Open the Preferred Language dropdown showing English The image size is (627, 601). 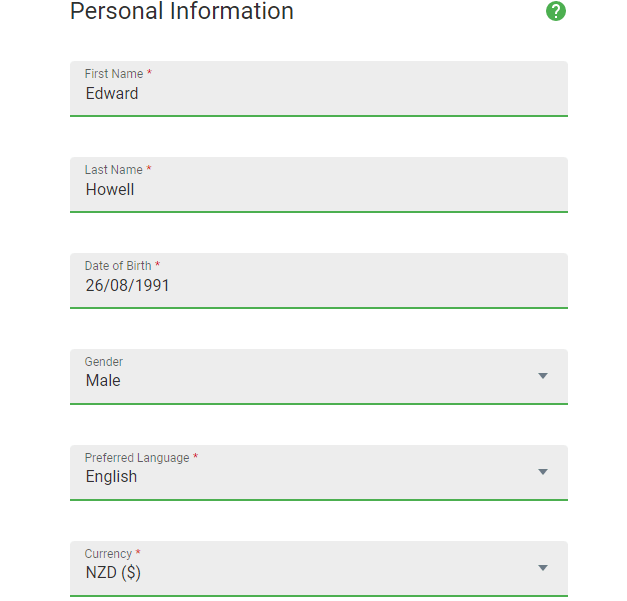click(x=319, y=473)
